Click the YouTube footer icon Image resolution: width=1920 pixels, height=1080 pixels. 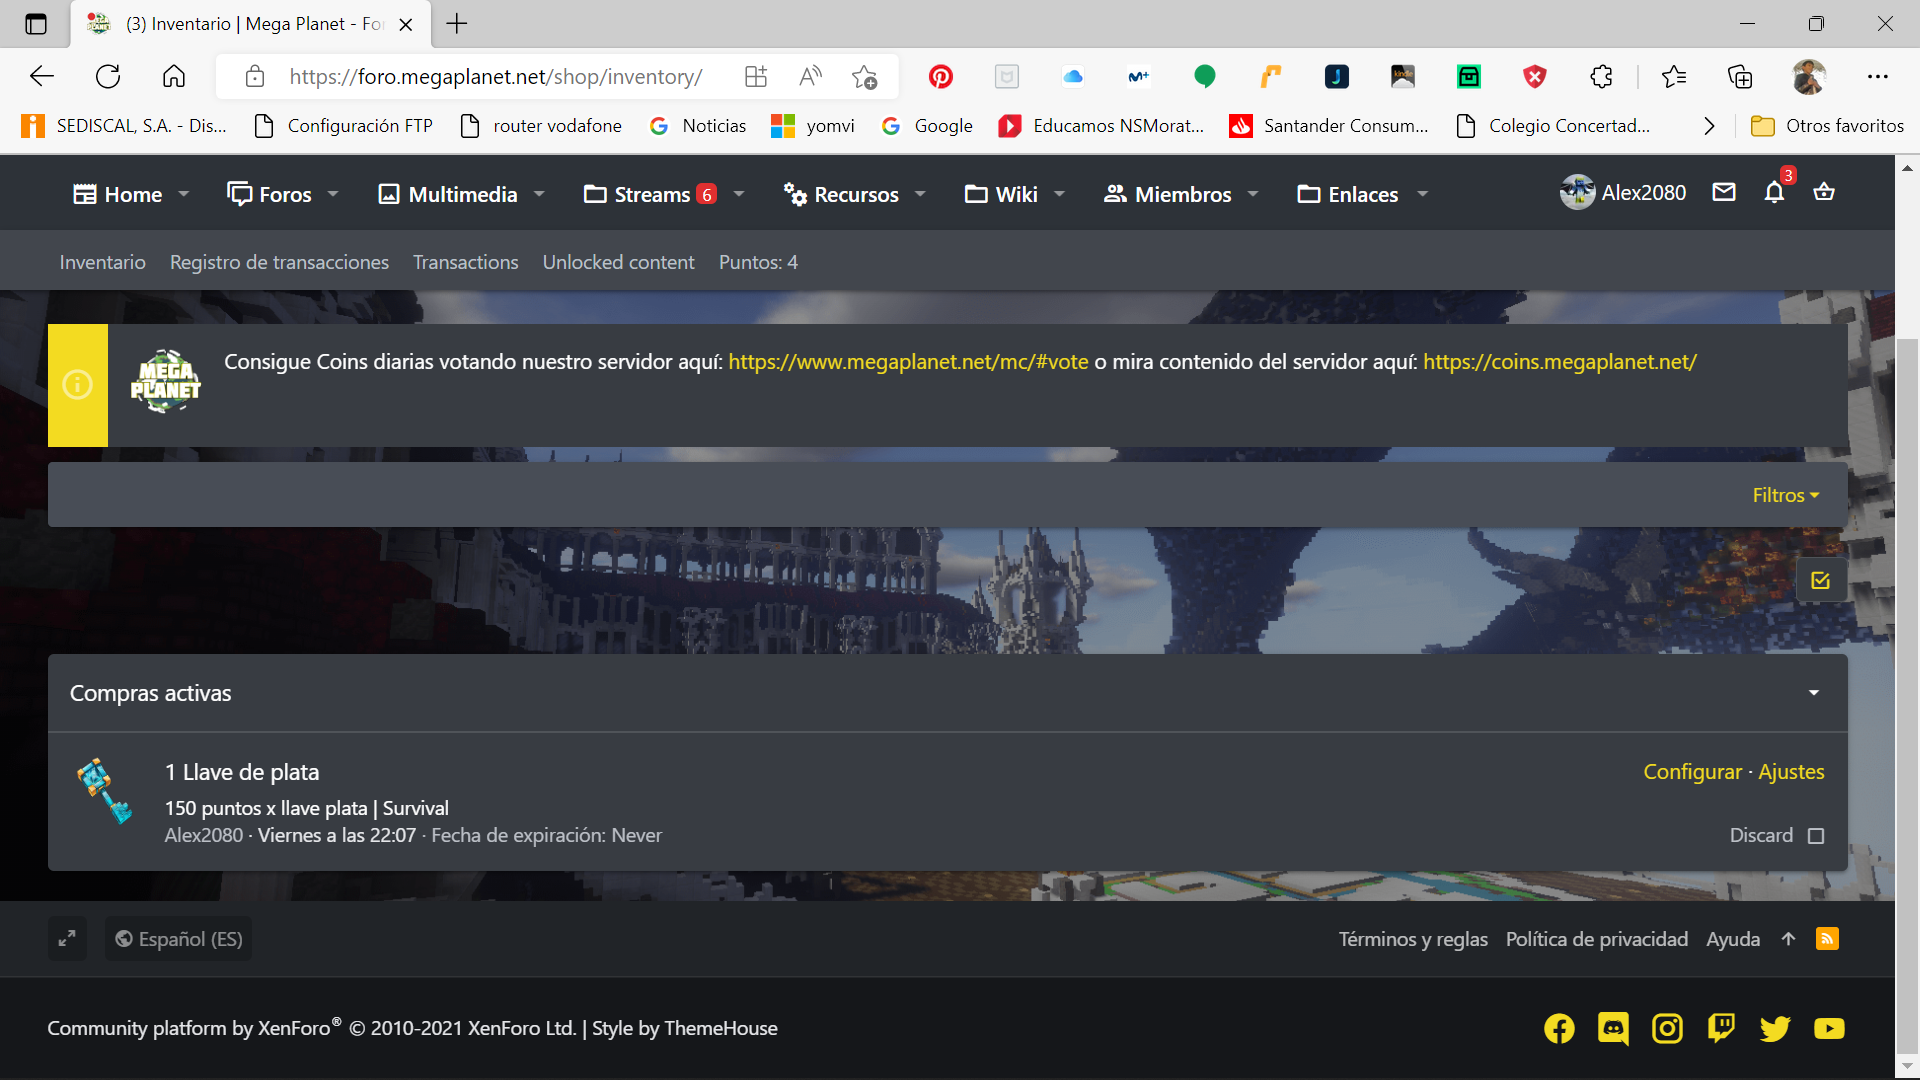[x=1829, y=1028]
